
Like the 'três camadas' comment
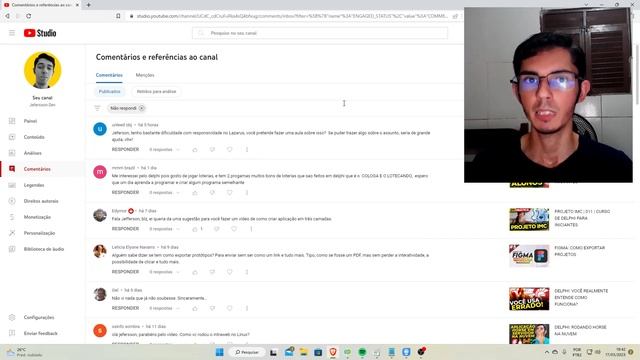(x=195, y=229)
